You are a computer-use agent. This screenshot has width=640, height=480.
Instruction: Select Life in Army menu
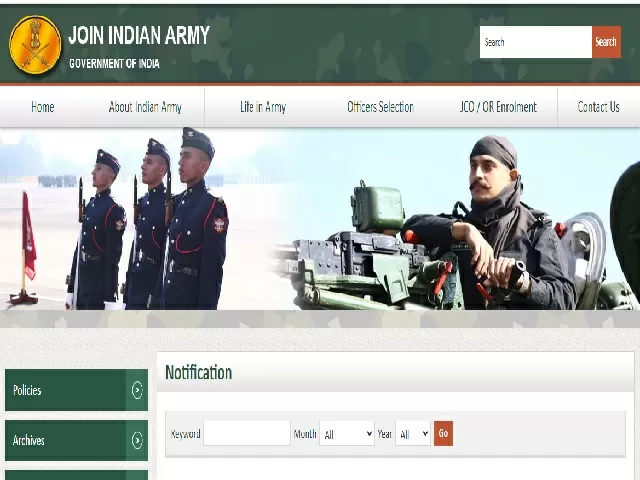(262, 107)
